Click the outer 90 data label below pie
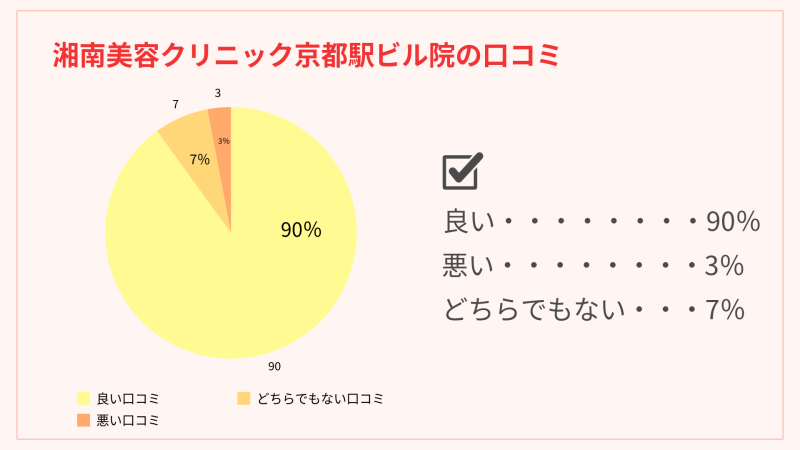Viewport: 800px width, 450px height. coord(274,366)
